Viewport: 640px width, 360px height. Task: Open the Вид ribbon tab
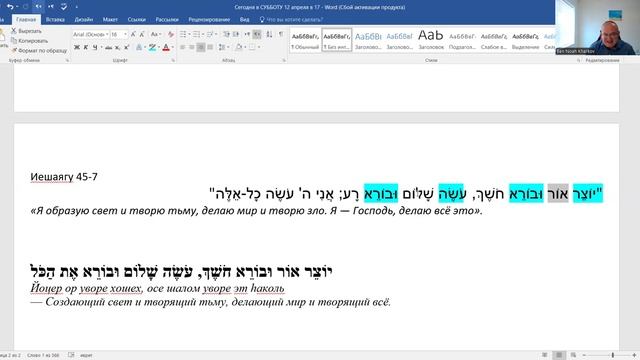[x=244, y=20]
